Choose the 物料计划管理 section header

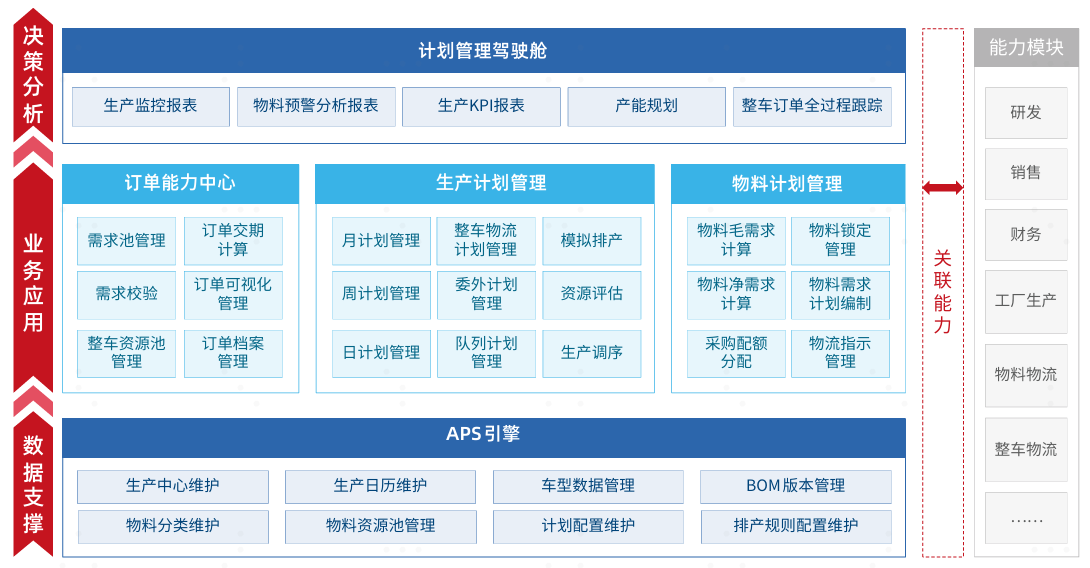point(787,183)
